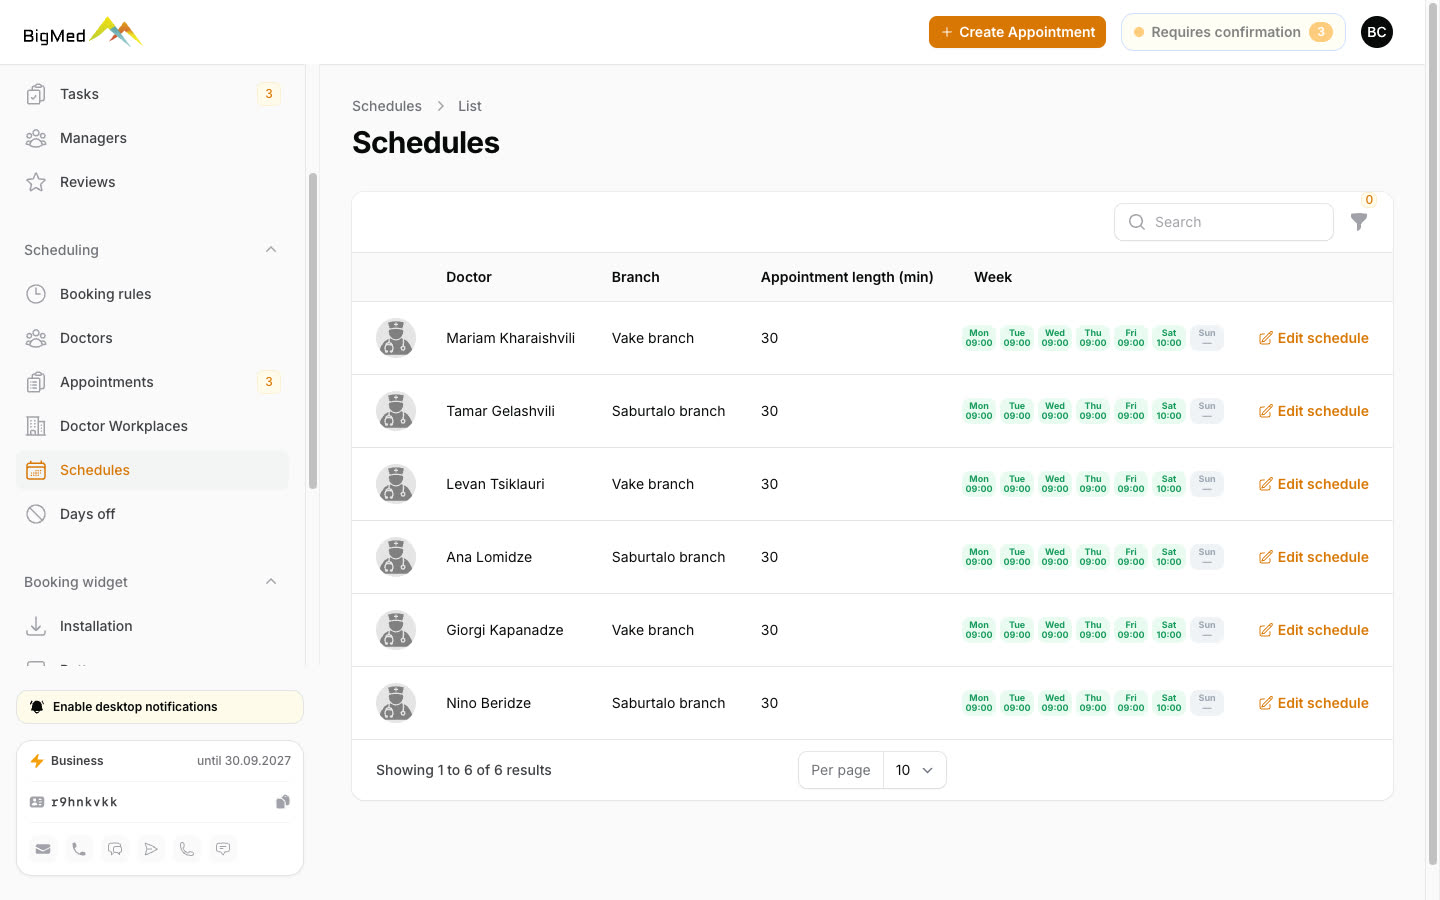Go to Tasks in the sidebar
The height and width of the screenshot is (900, 1440).
tap(152, 94)
